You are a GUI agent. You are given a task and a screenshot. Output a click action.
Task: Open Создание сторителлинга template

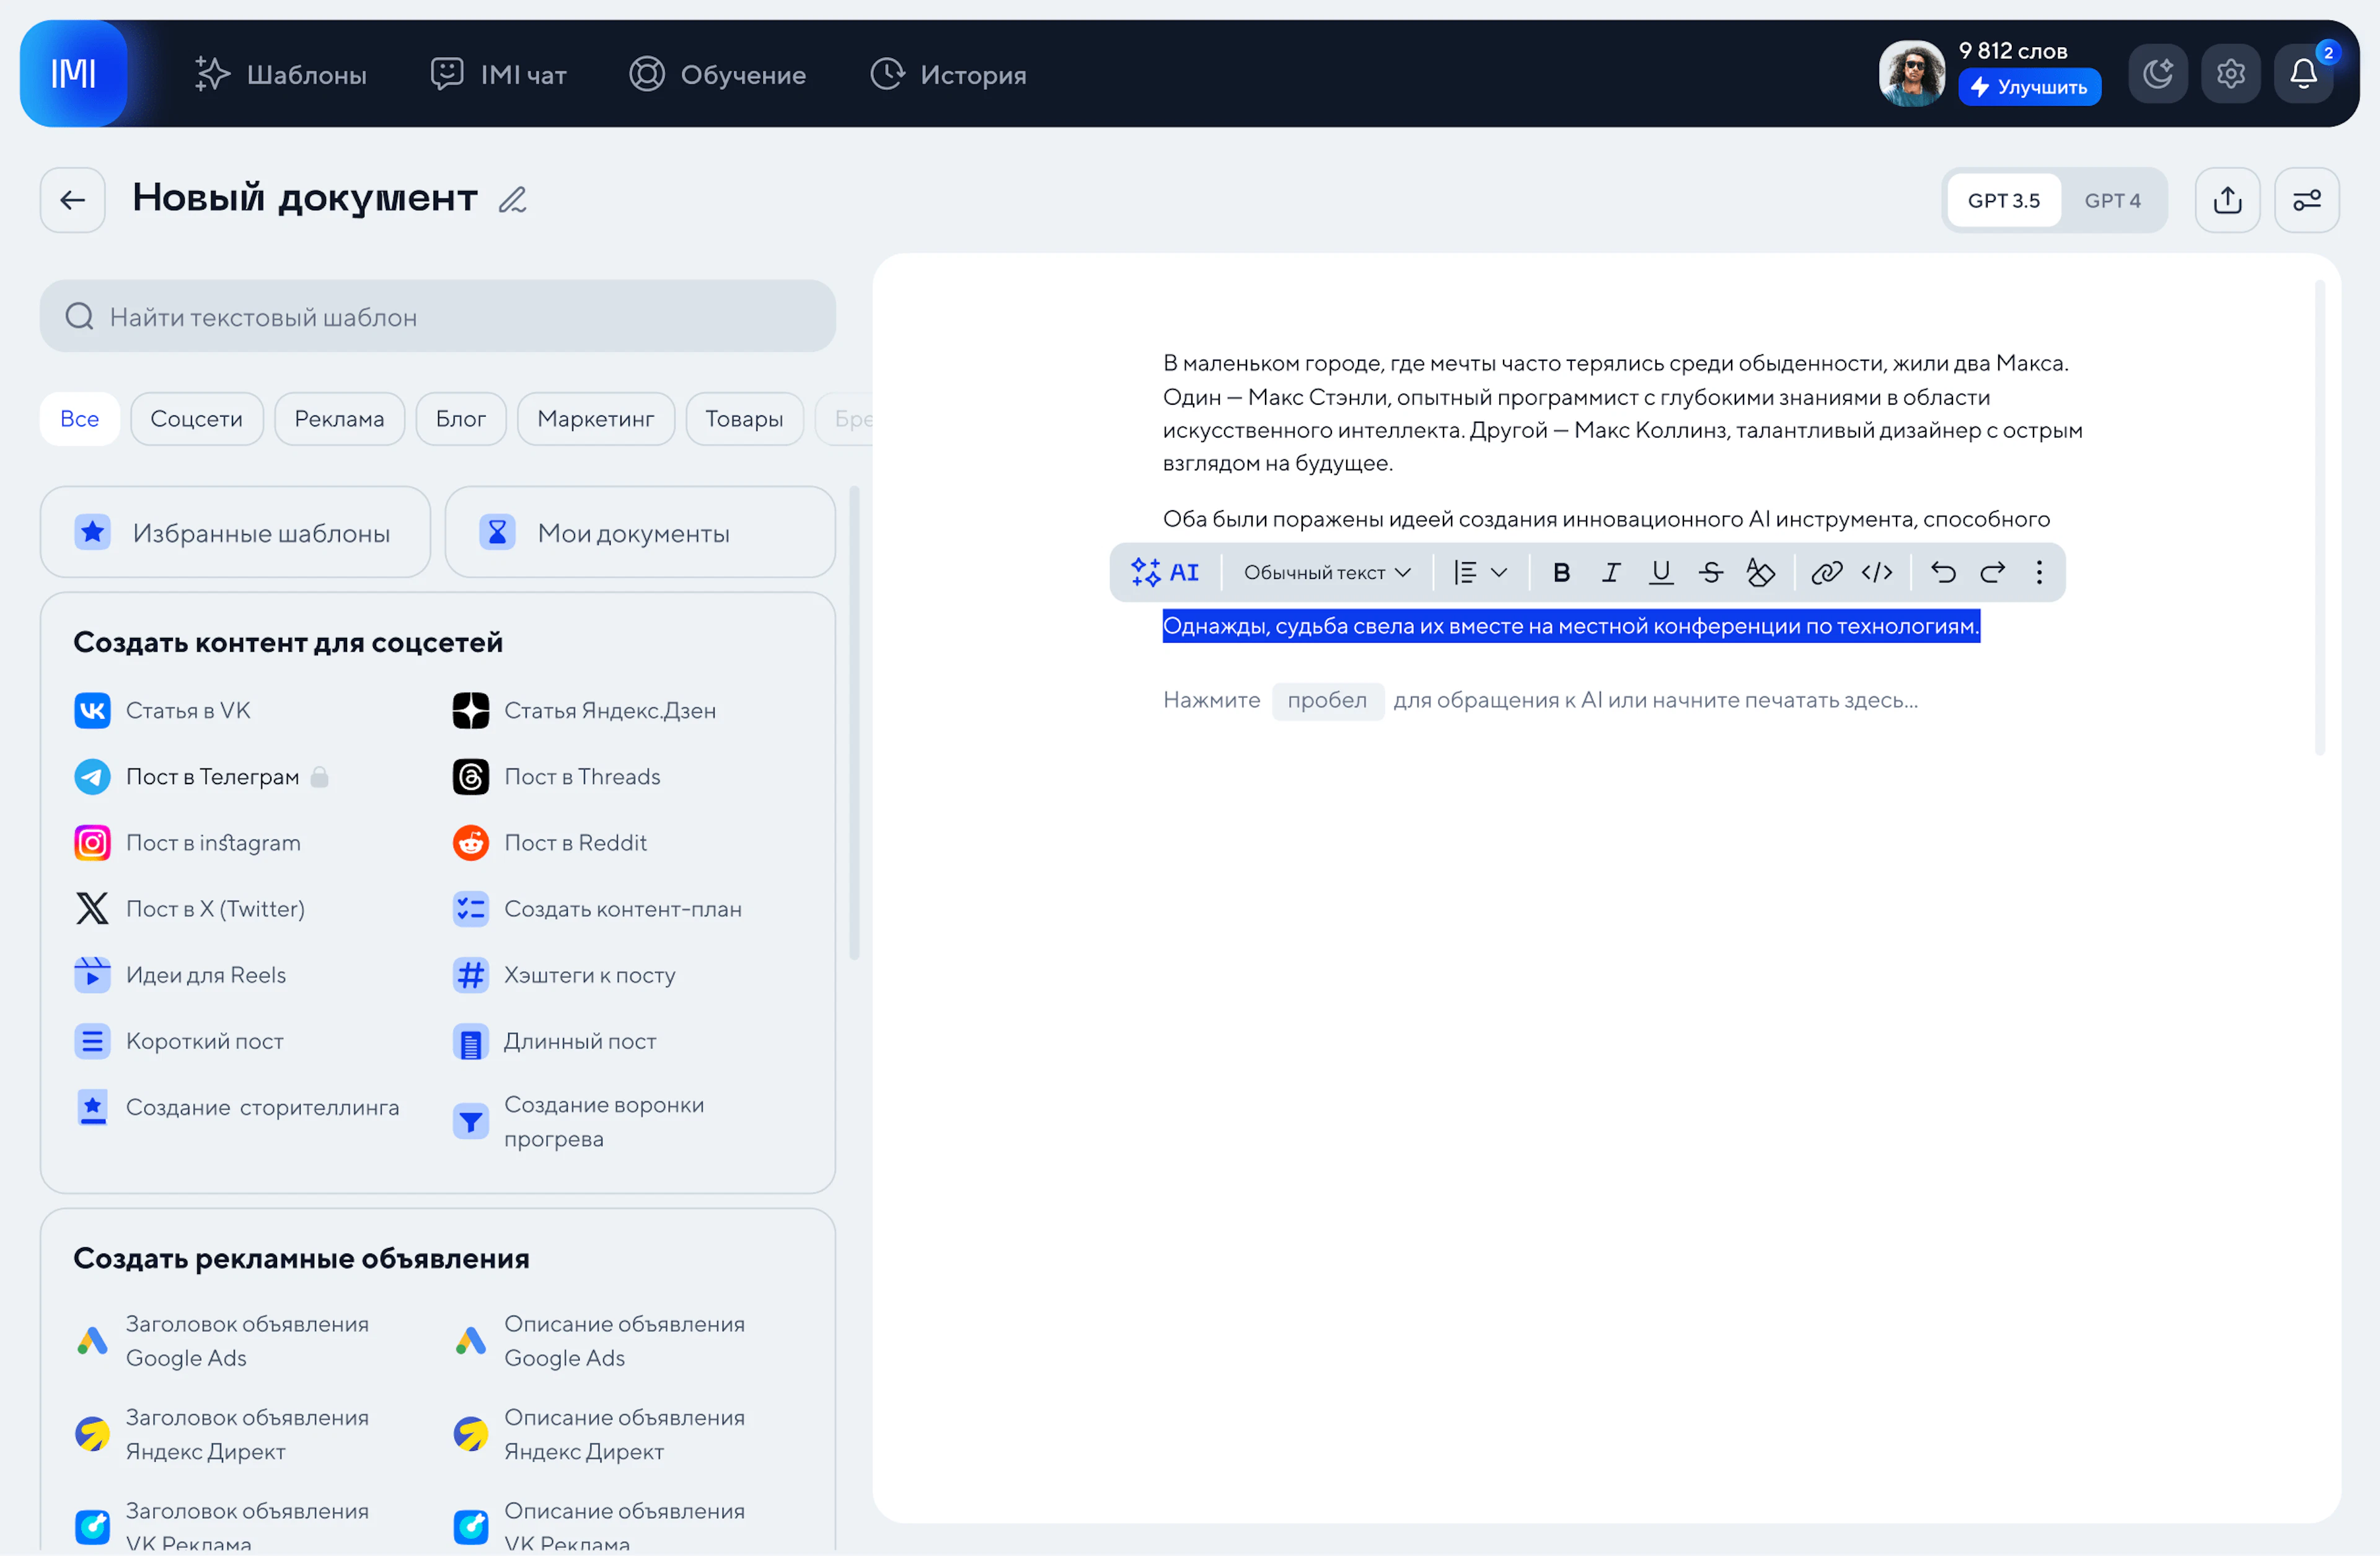237,1106
